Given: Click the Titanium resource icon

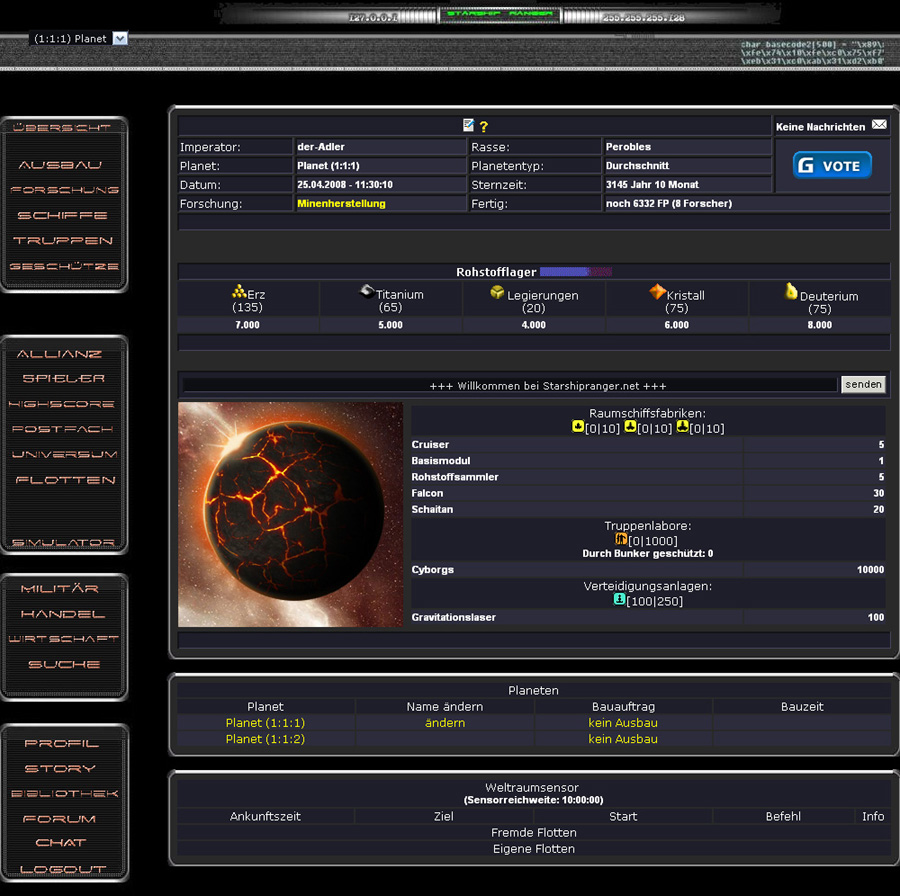Looking at the screenshot, I should pos(368,292).
